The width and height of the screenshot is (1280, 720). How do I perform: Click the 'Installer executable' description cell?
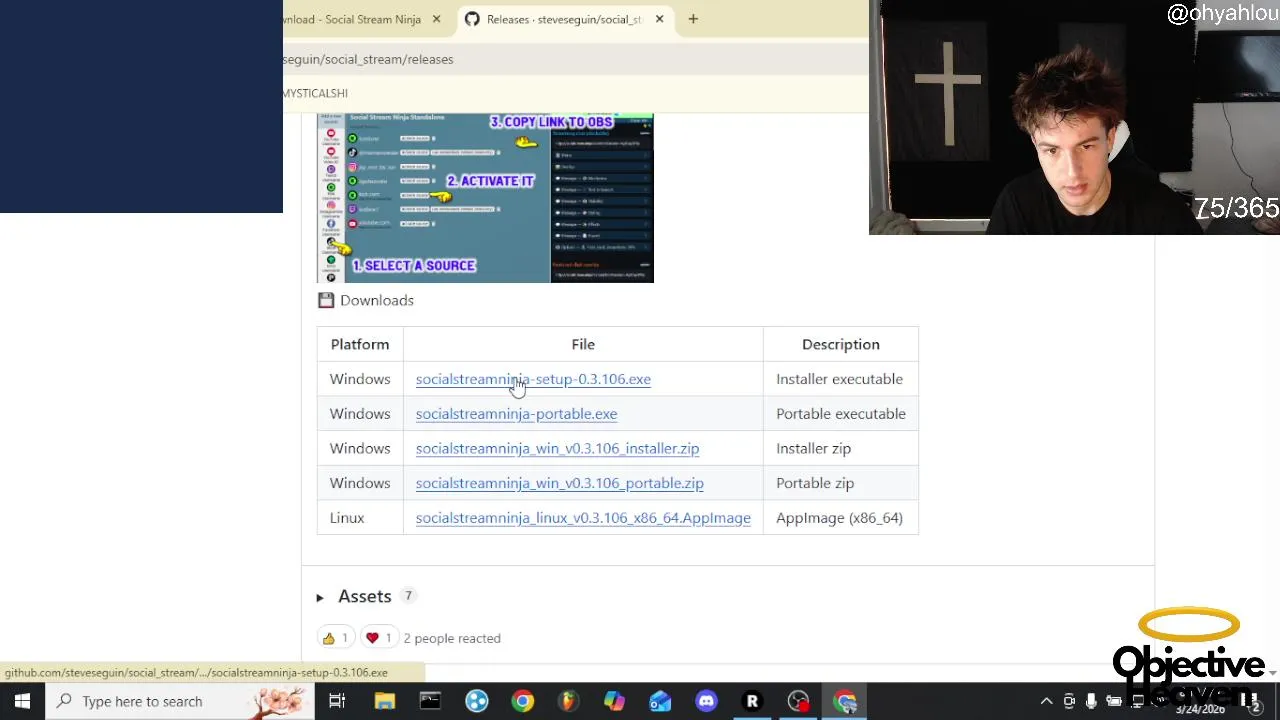click(x=839, y=379)
